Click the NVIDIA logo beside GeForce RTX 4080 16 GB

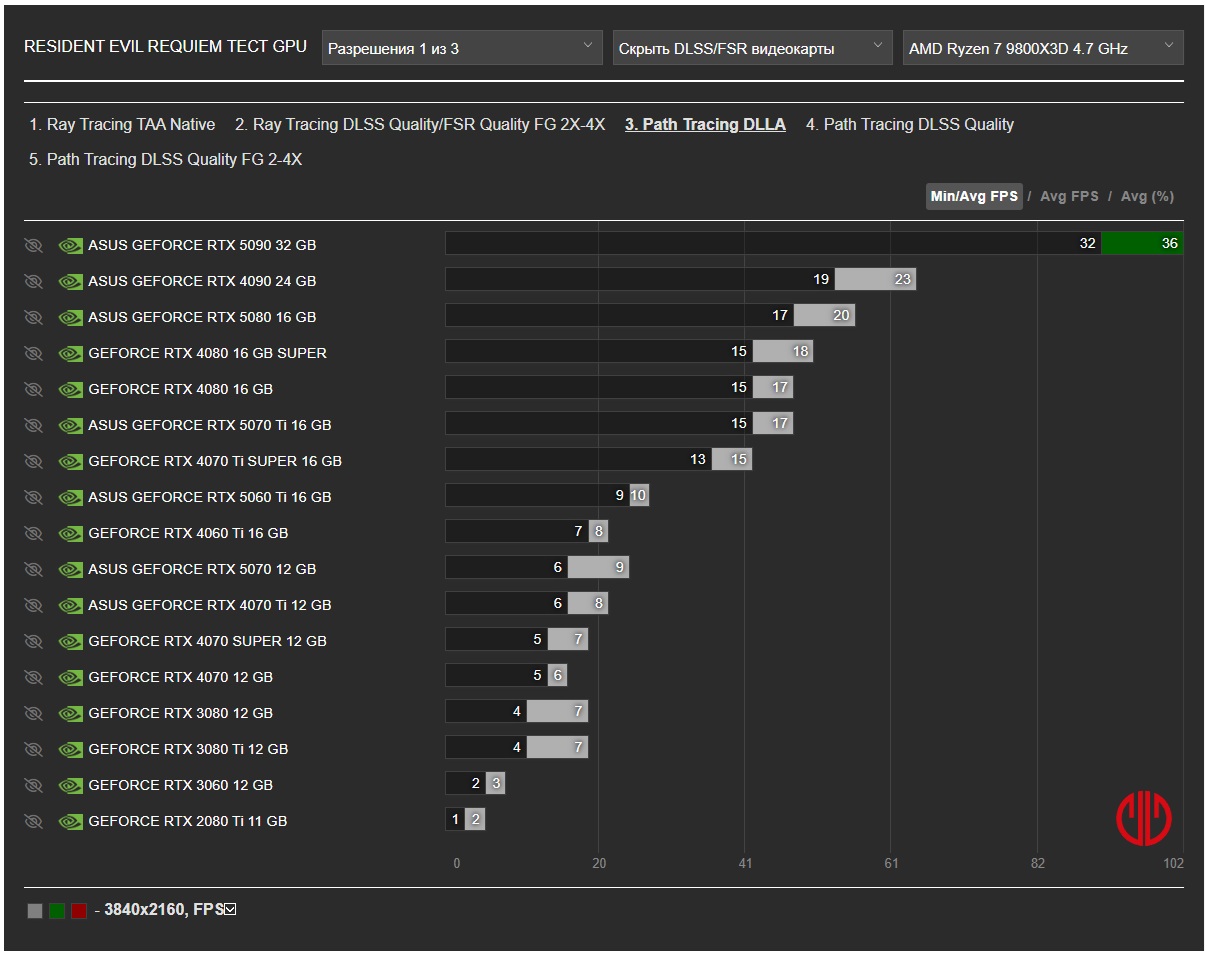[70, 389]
